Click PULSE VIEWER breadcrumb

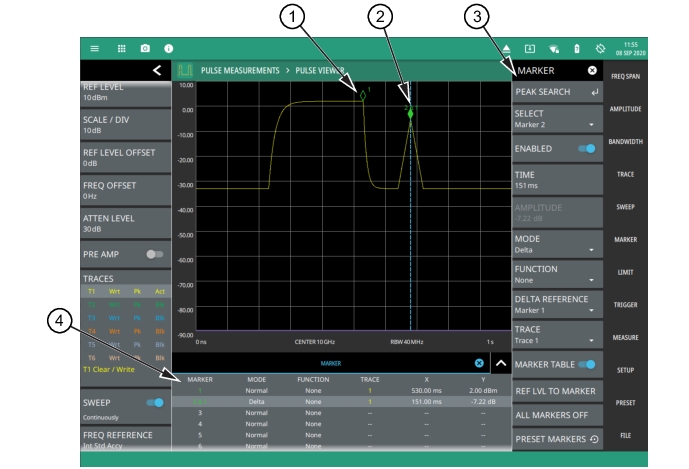pos(320,70)
